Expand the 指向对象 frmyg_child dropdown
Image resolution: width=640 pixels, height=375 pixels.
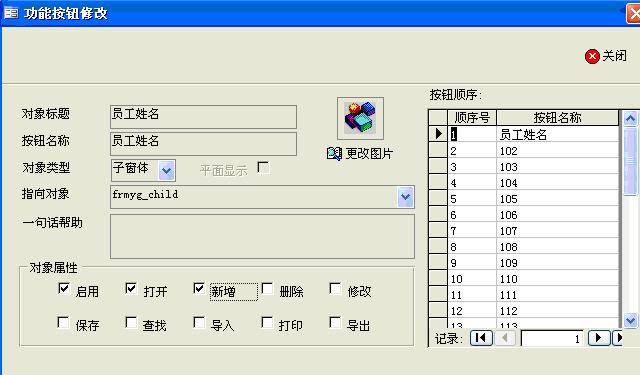tap(405, 197)
